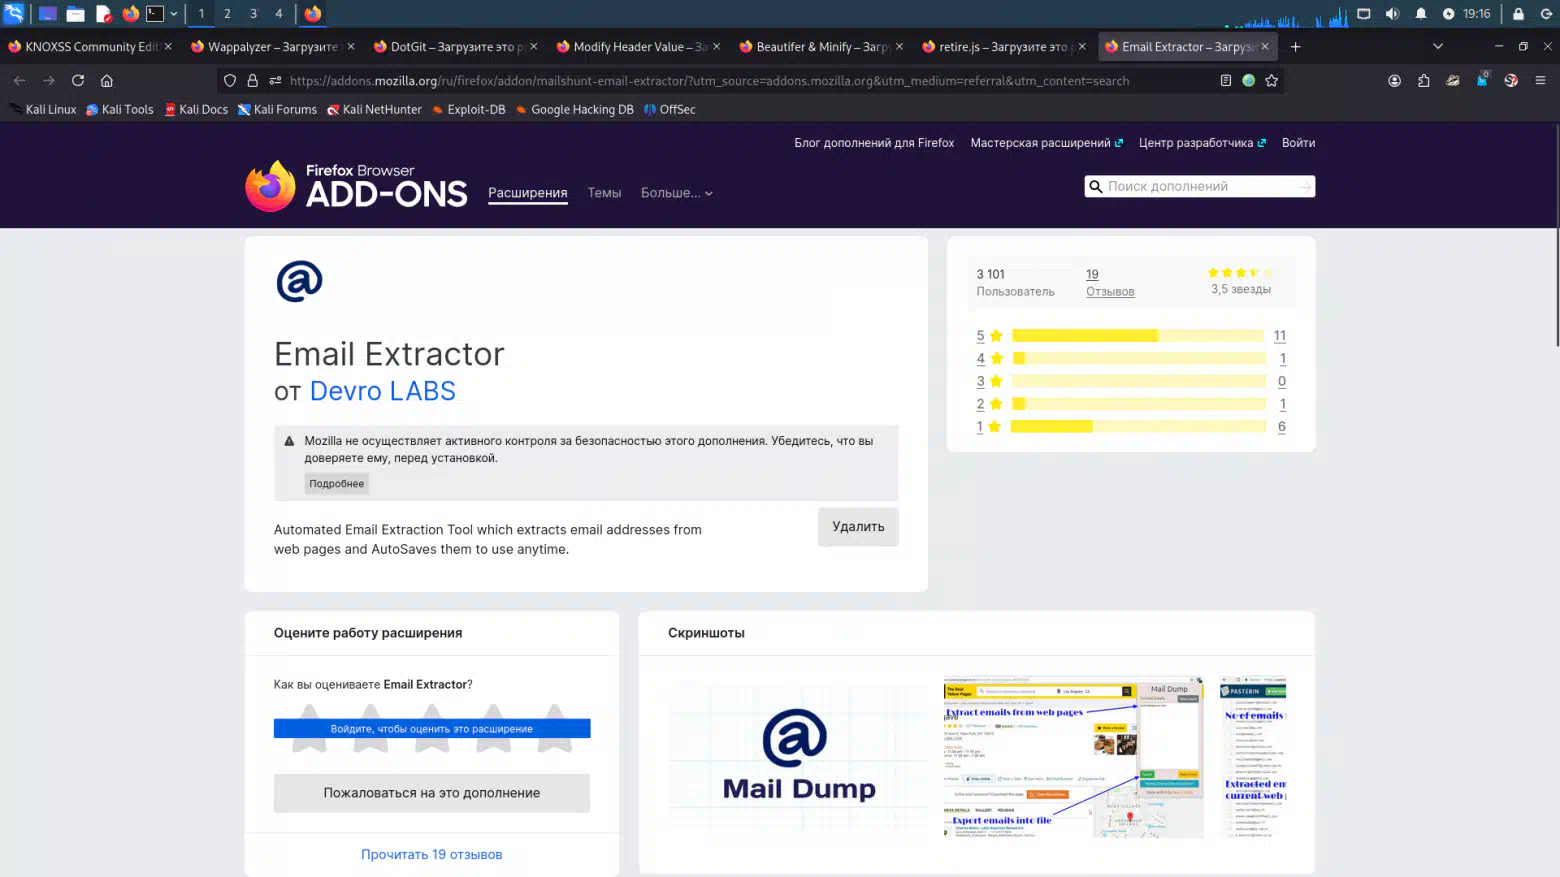The height and width of the screenshot is (877, 1560).
Task: Switch to the KNOXSS Community Edition tab
Action: pos(90,47)
